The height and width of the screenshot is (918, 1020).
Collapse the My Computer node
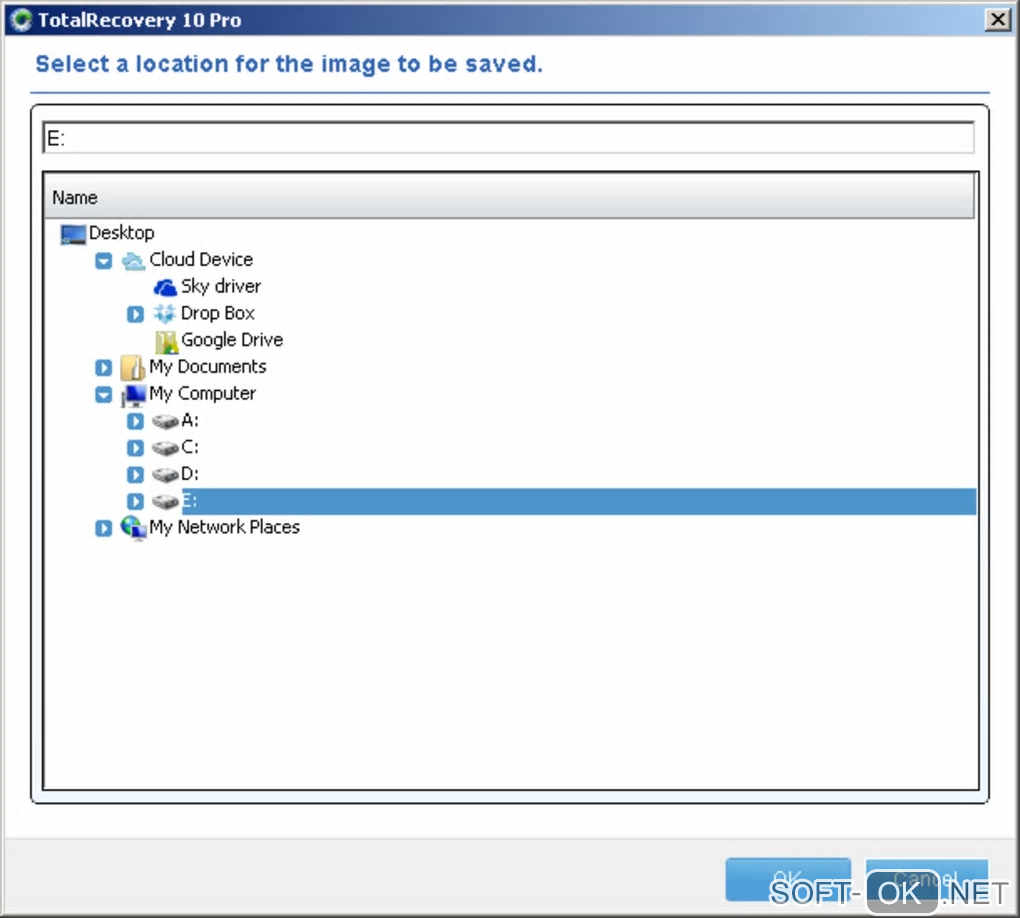[104, 395]
